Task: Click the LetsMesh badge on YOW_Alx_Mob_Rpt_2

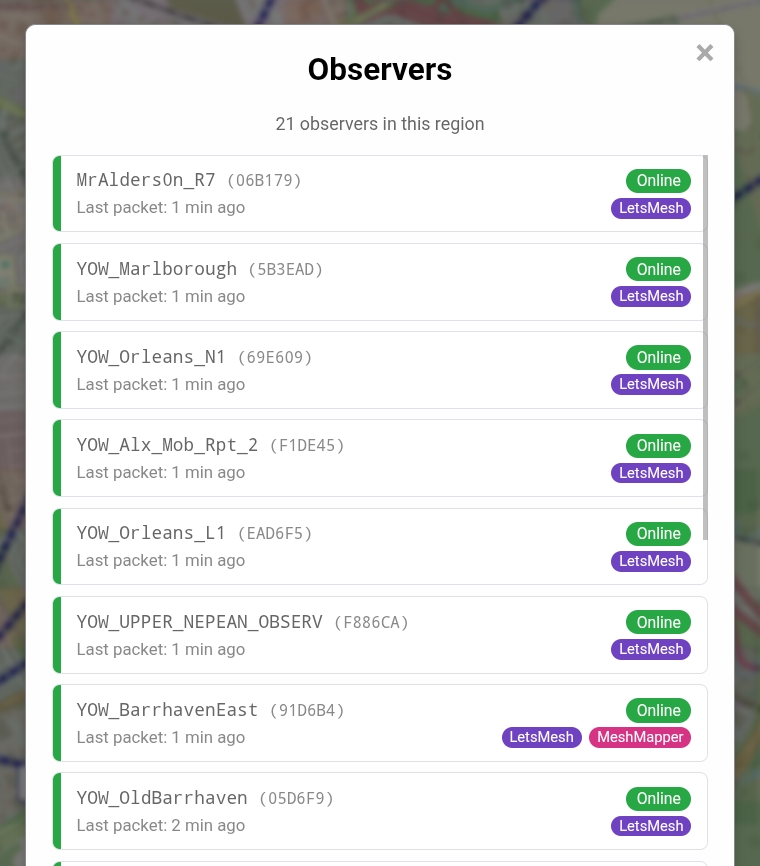Action: pyautogui.click(x=651, y=473)
